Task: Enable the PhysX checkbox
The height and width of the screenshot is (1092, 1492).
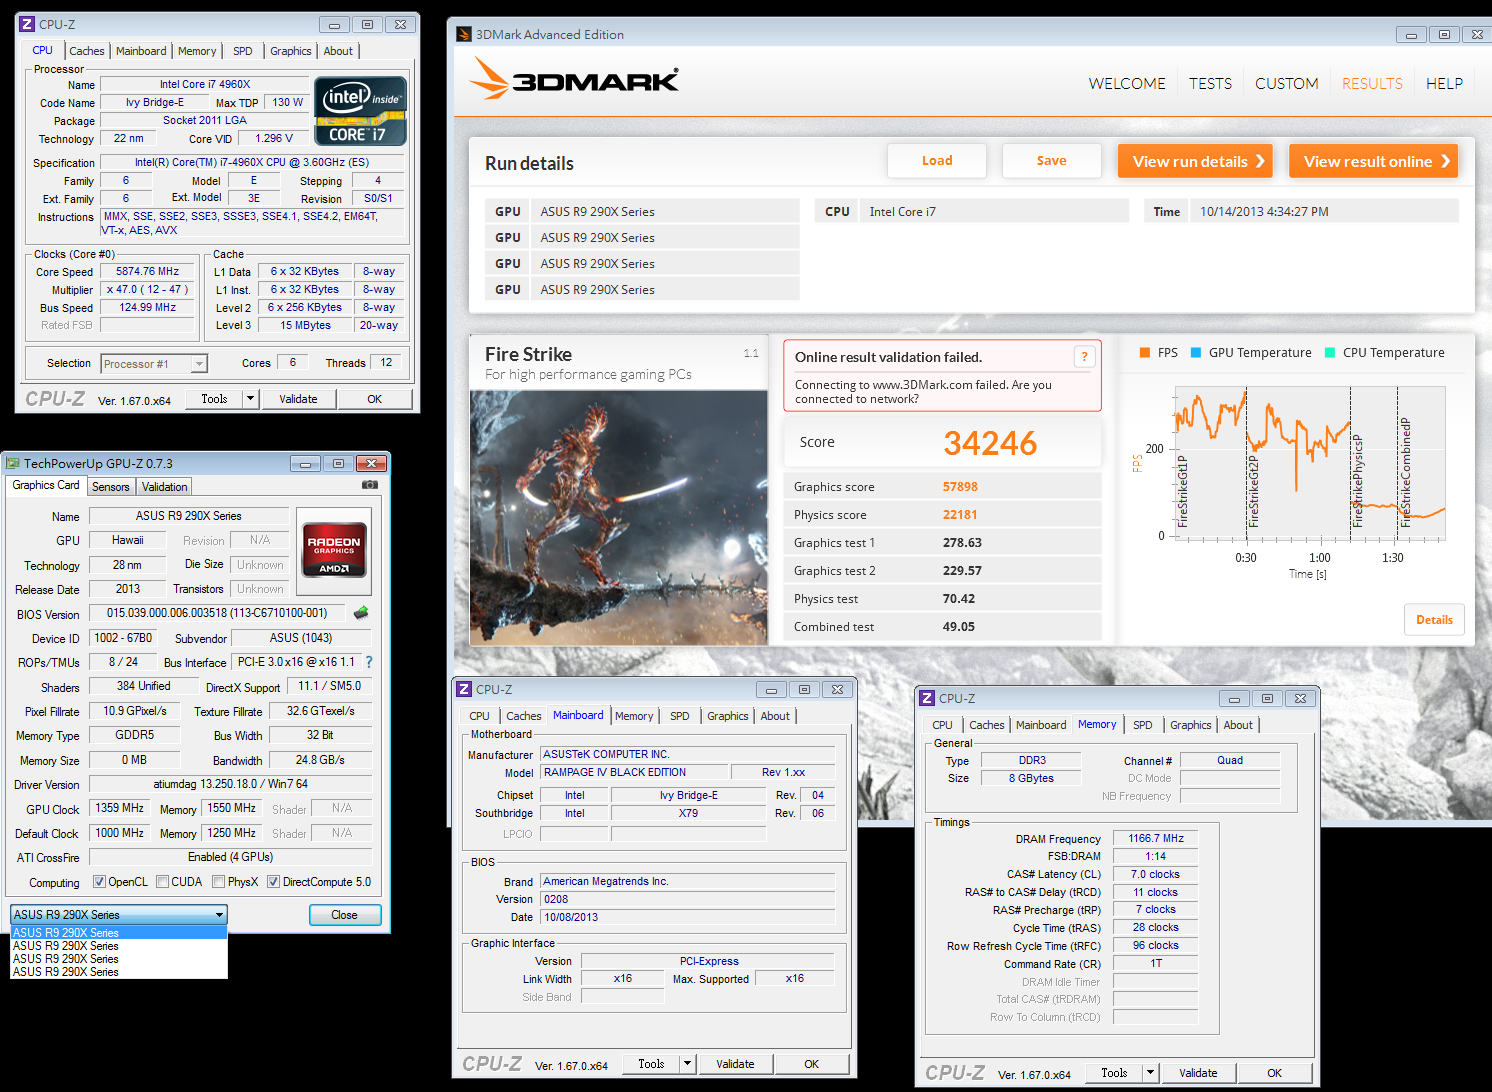Action: pos(218,881)
